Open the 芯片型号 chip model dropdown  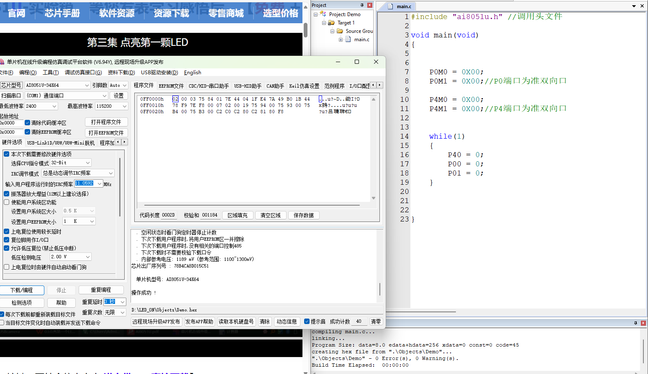tap(87, 85)
